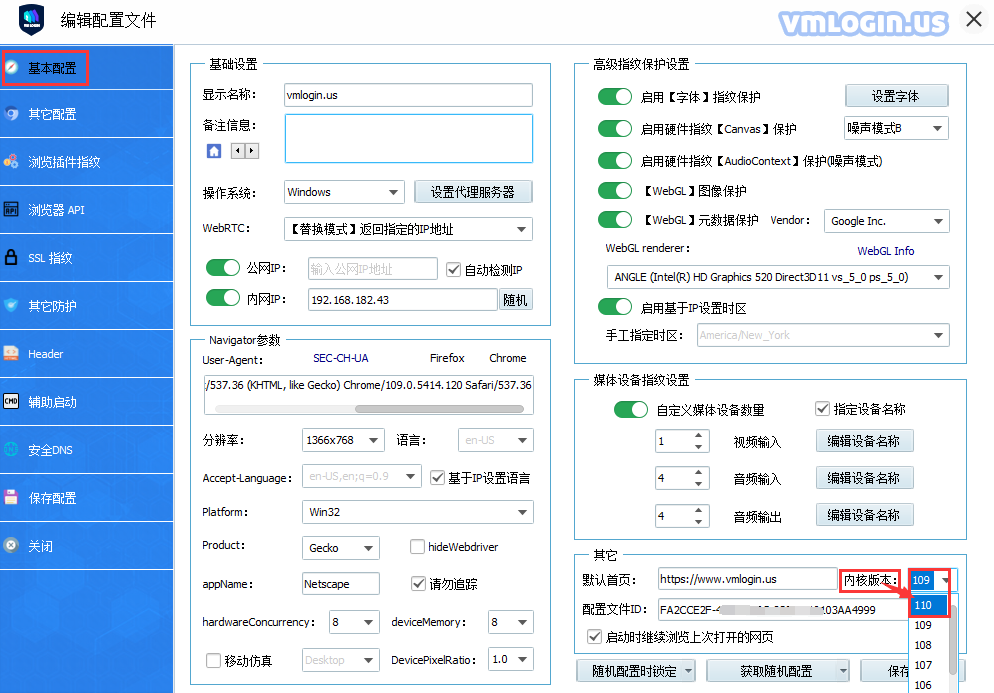Enable the 移动仿真 checkbox
Viewport: 994px width, 693px height.
pos(214,661)
